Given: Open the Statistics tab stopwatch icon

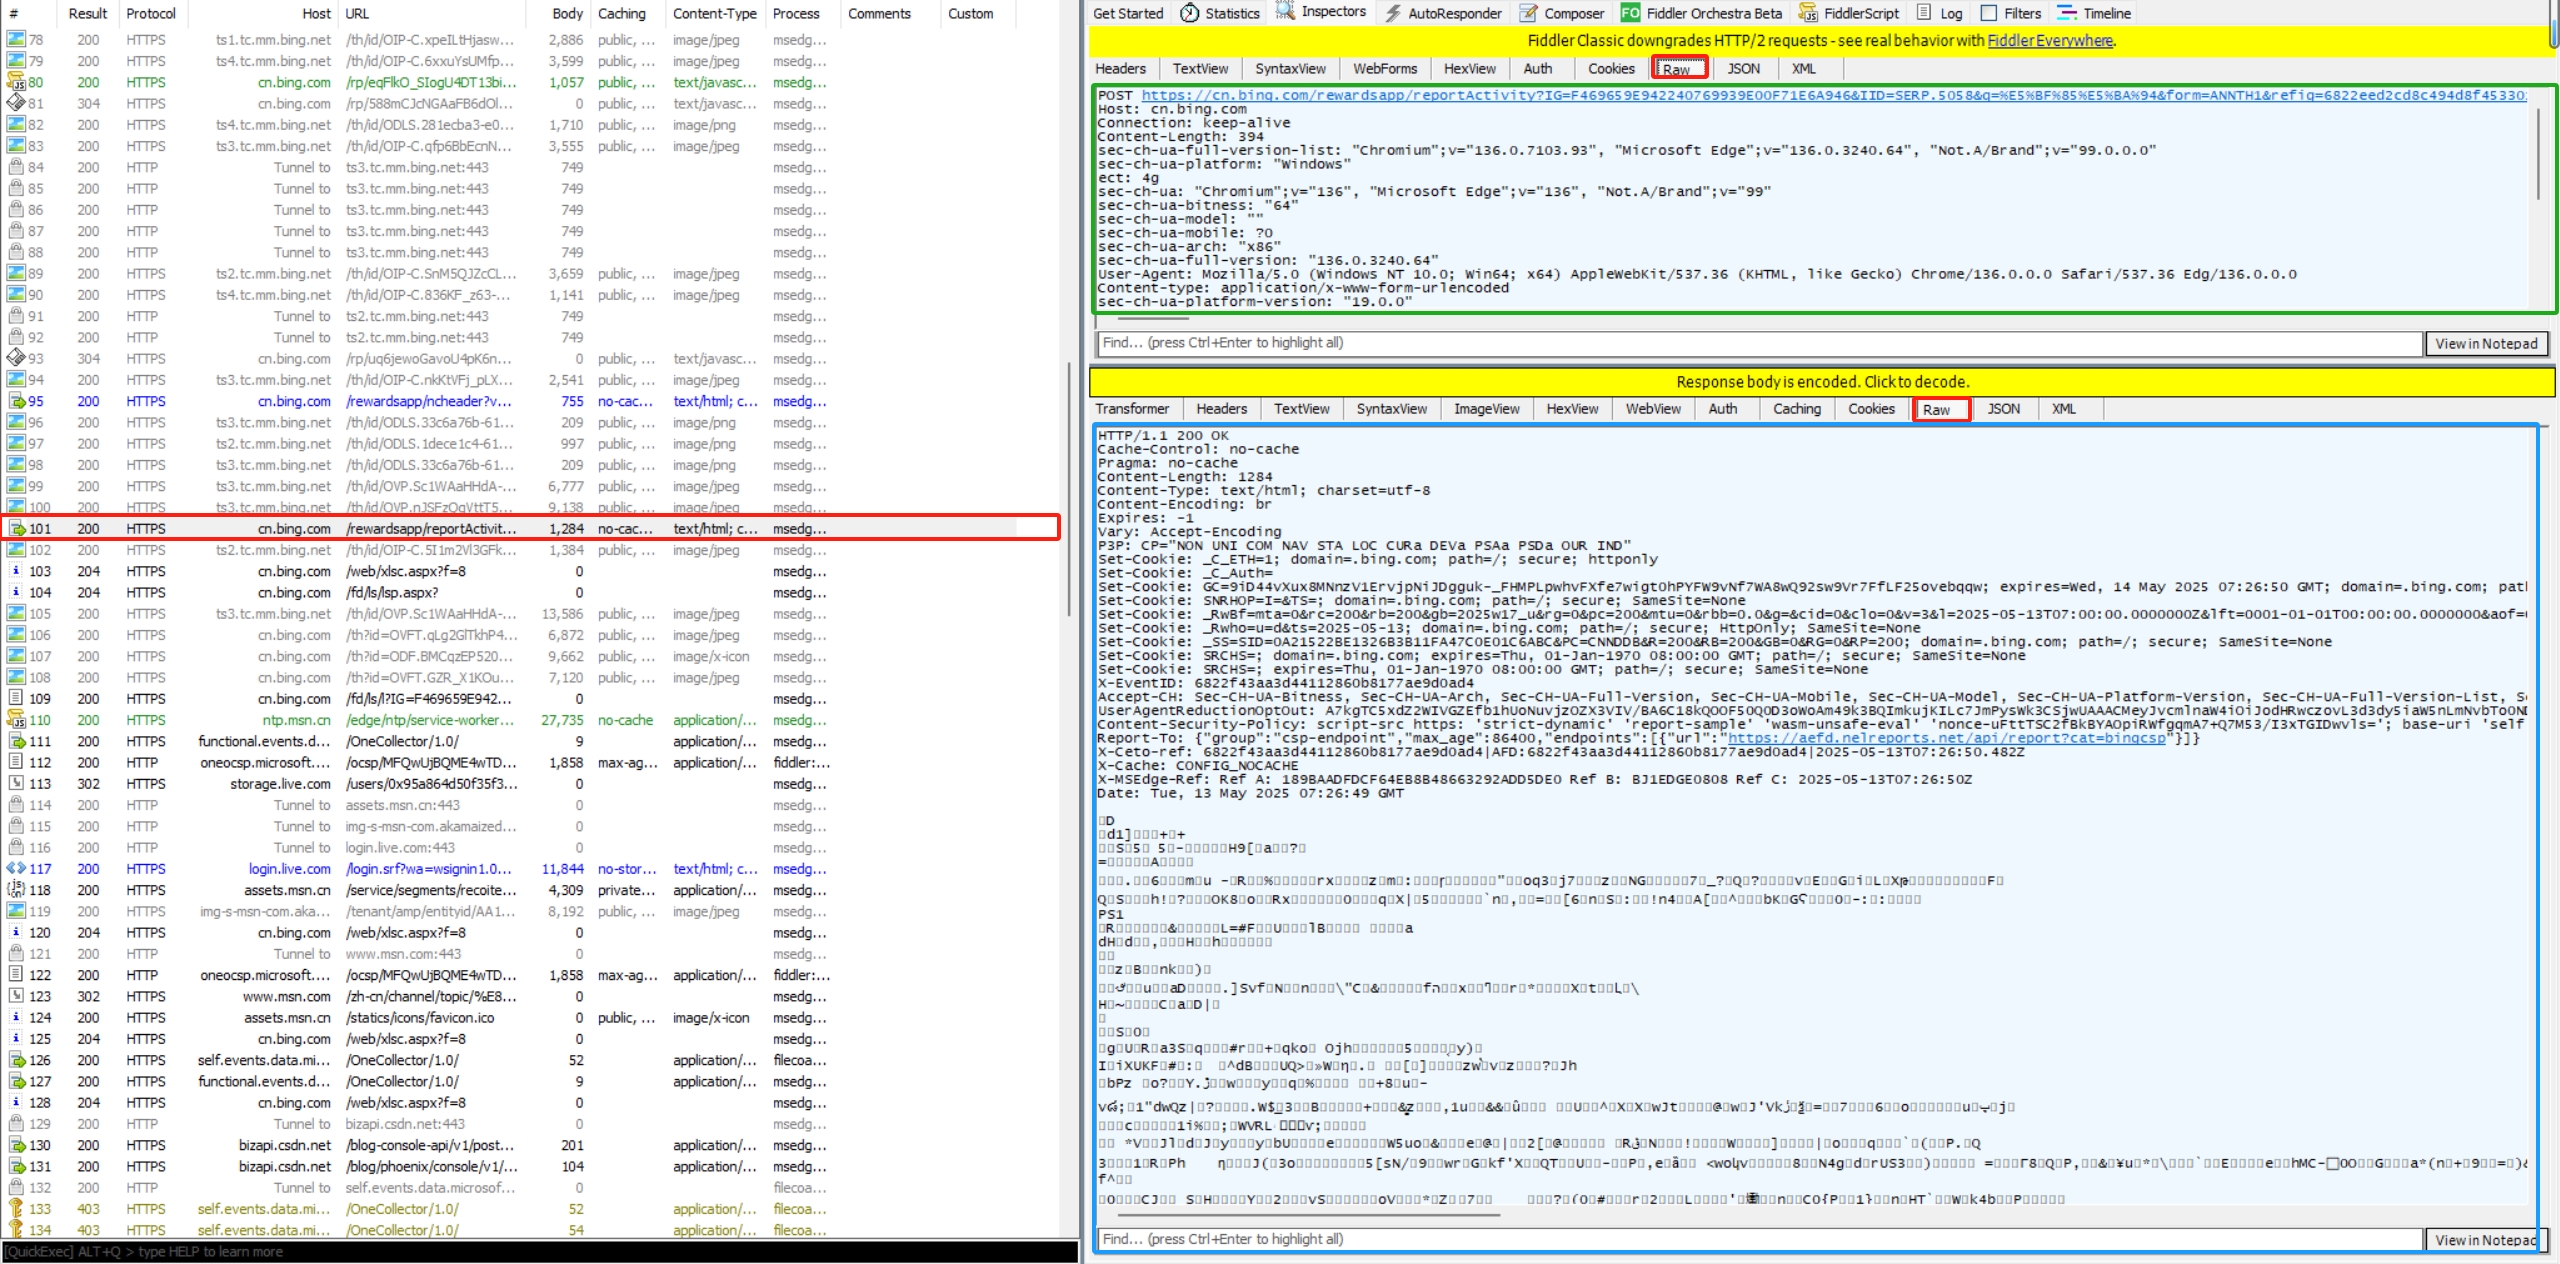Looking at the screenshot, I should [x=1189, y=13].
